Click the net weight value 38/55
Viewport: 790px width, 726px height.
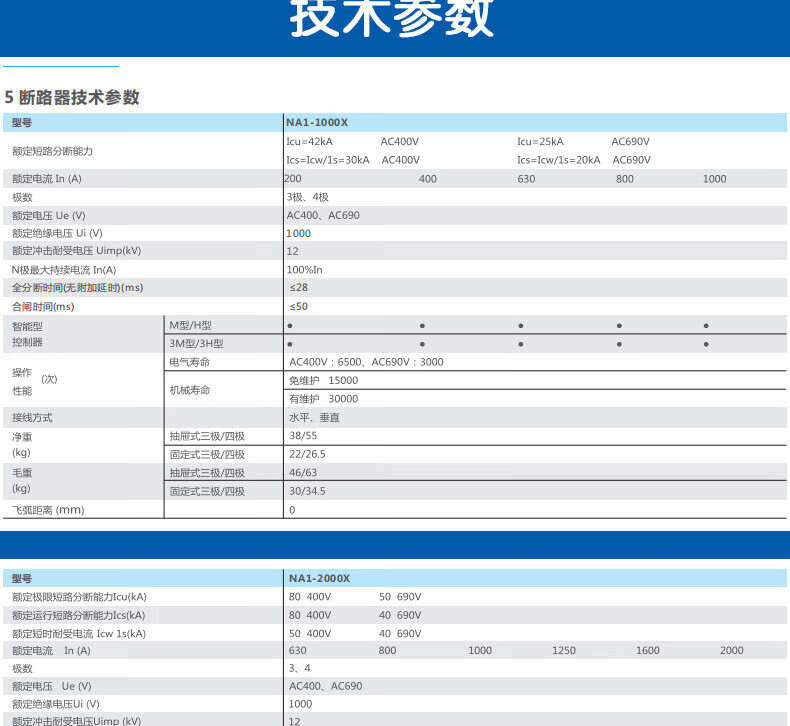(303, 436)
